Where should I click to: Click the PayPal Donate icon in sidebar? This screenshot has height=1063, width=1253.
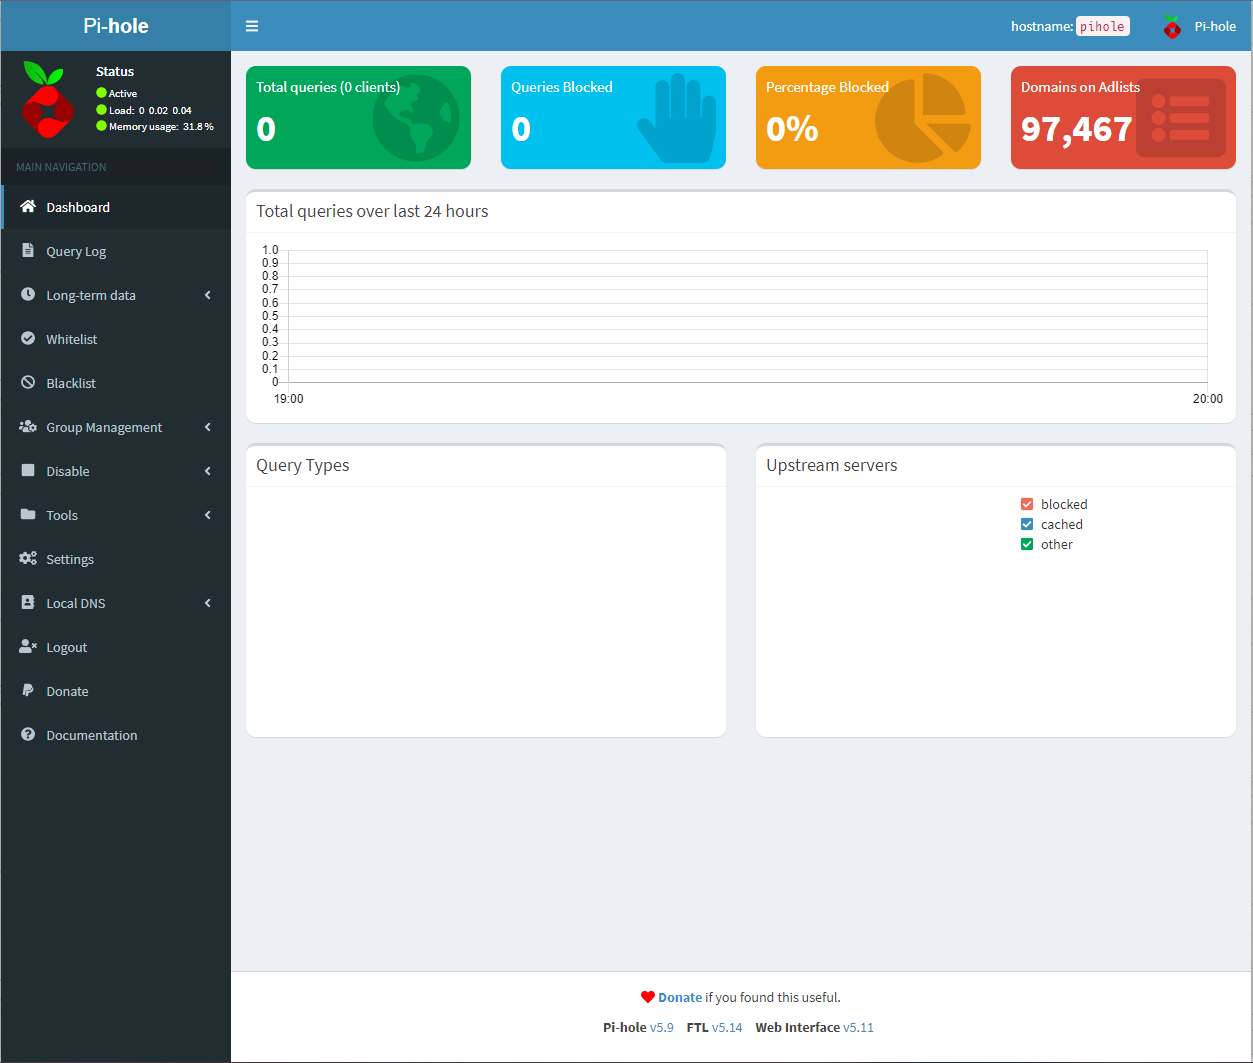click(x=28, y=691)
